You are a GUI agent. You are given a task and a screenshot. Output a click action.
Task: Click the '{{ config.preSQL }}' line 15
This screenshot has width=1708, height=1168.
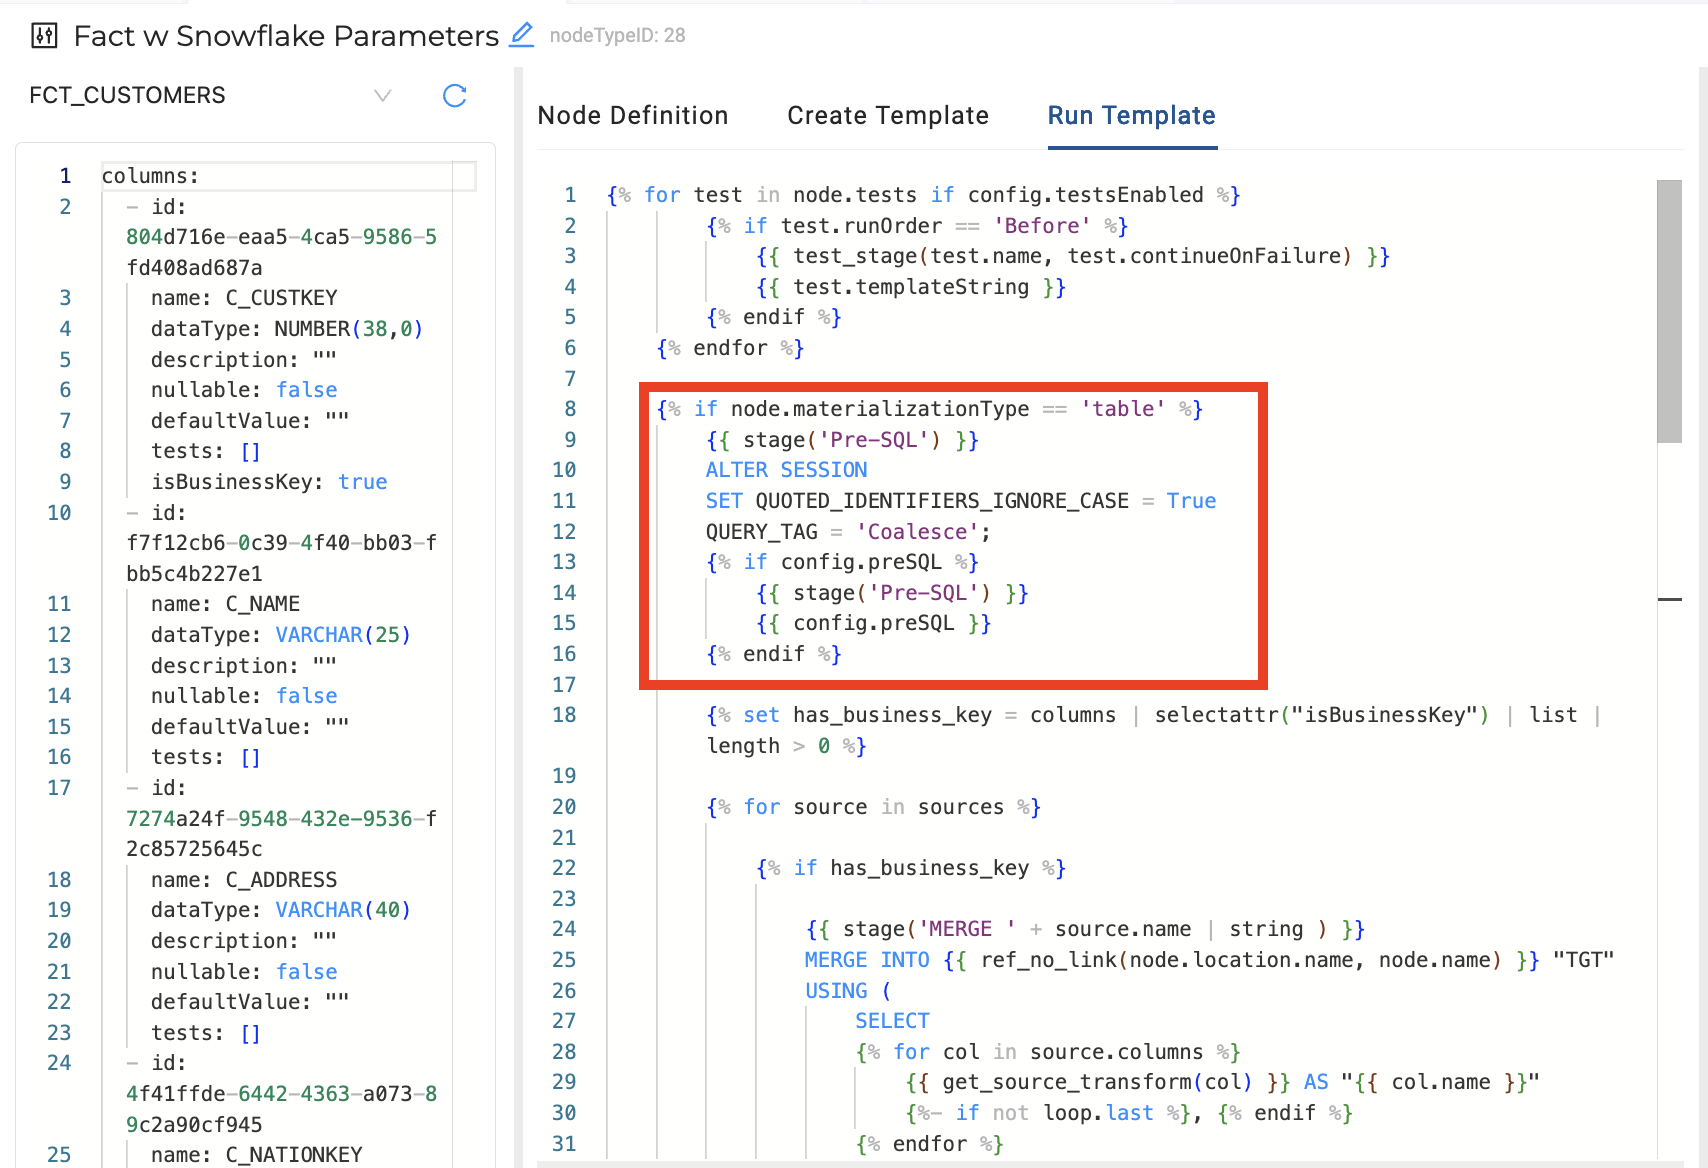874,623
